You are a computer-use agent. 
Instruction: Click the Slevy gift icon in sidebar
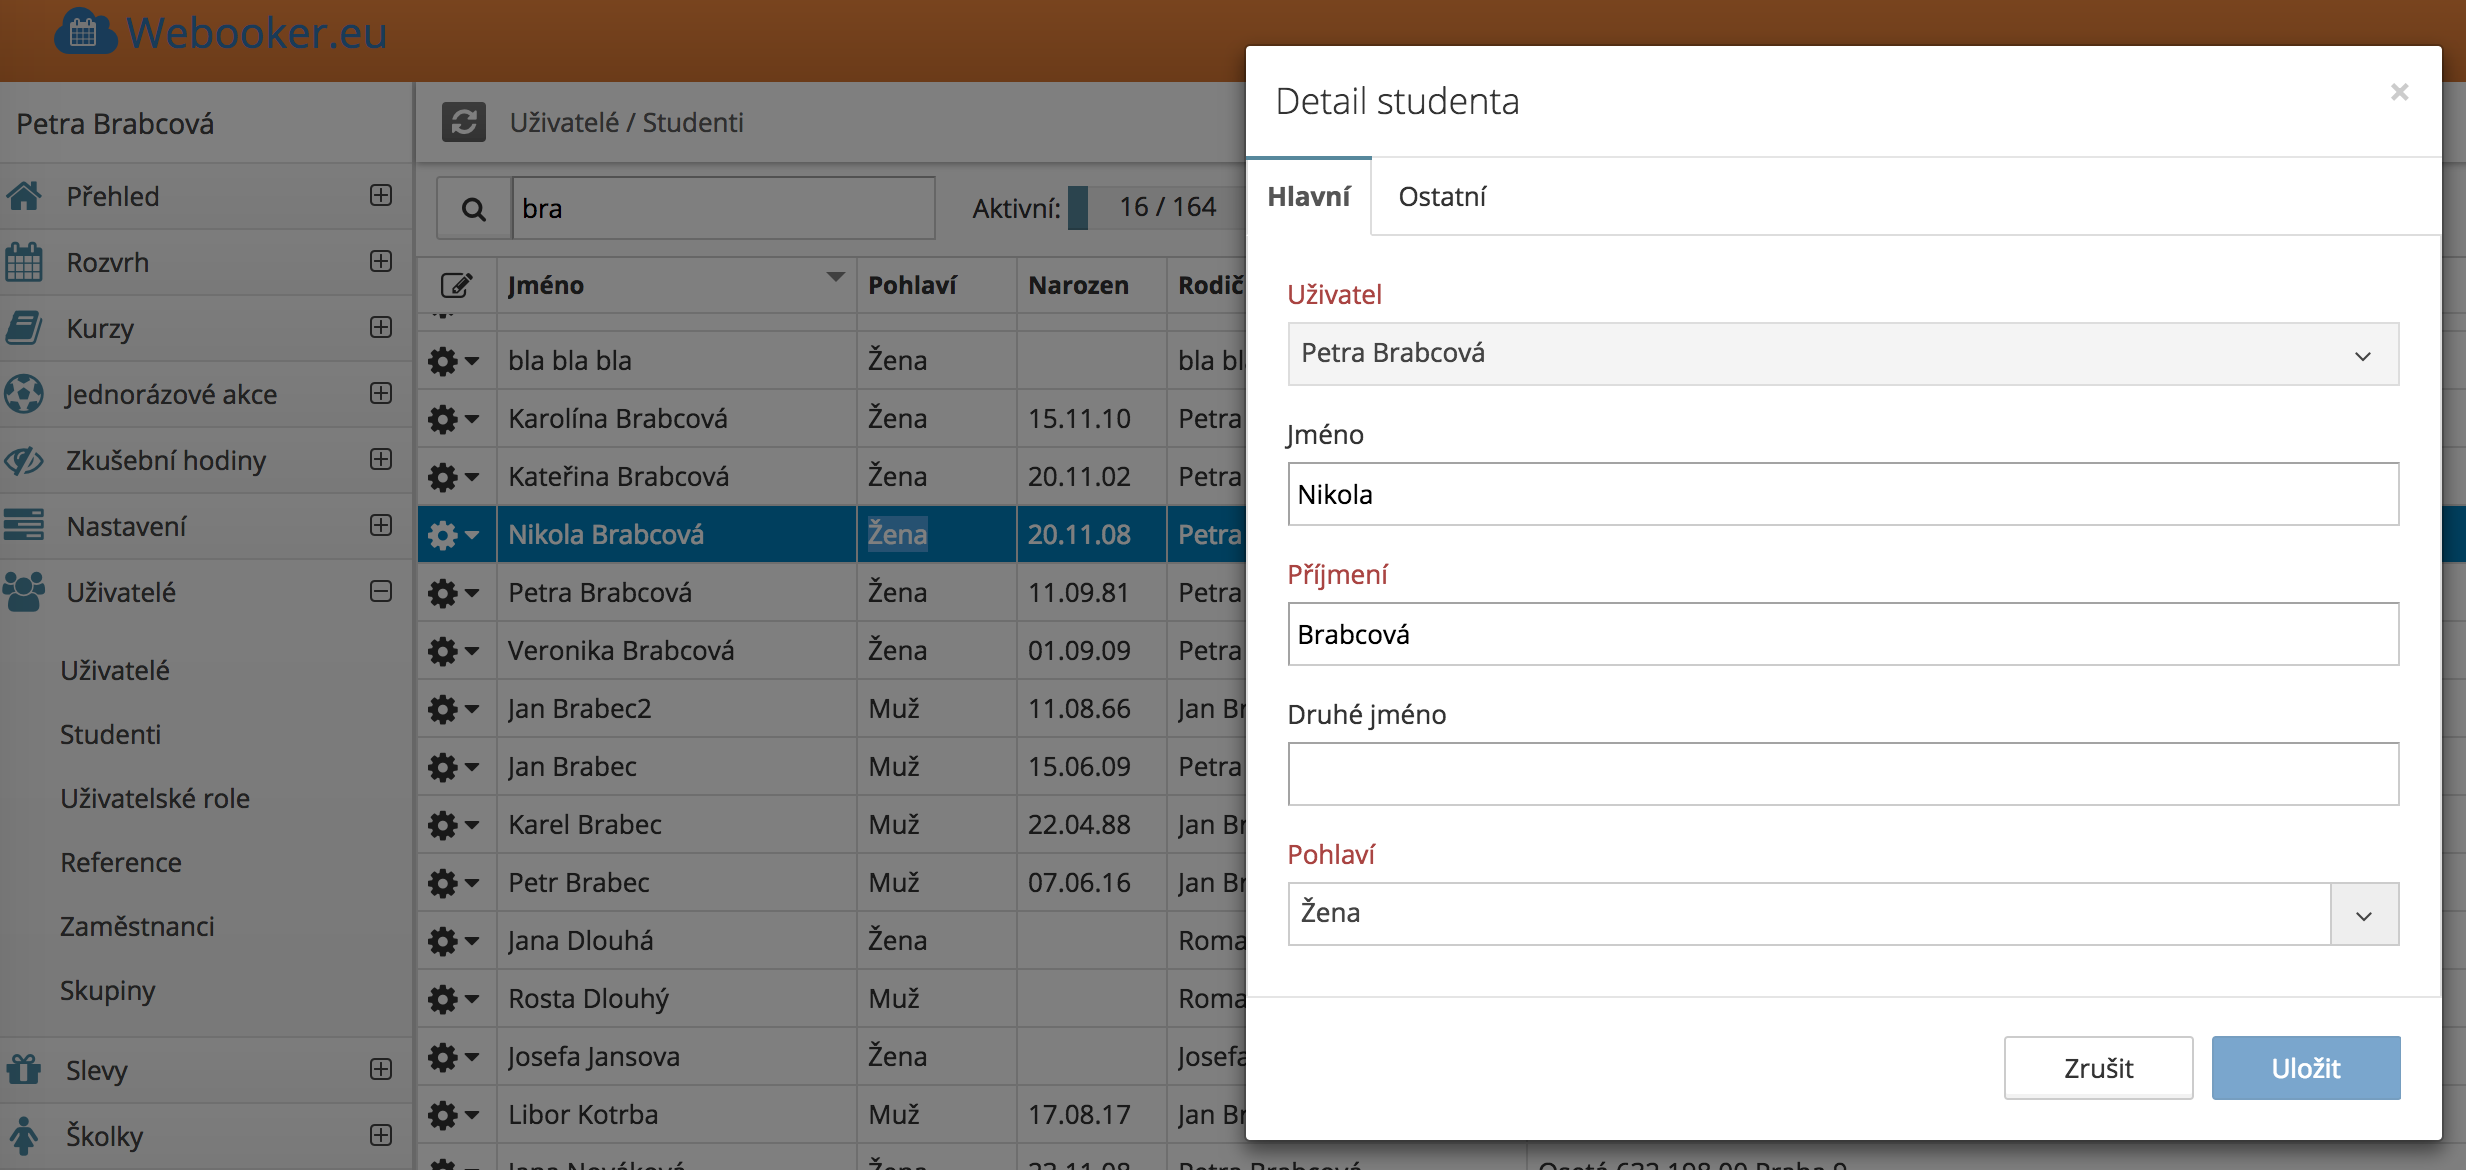click(24, 1070)
